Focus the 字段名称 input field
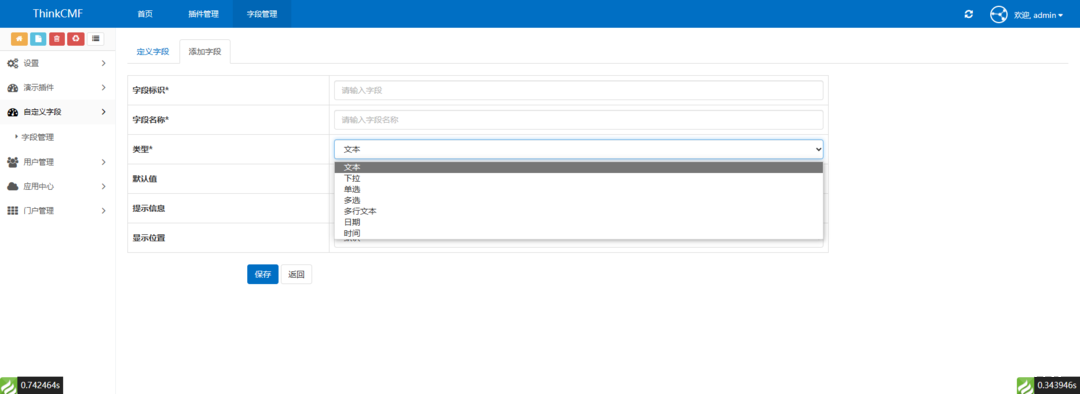The height and width of the screenshot is (394, 1080). point(579,120)
